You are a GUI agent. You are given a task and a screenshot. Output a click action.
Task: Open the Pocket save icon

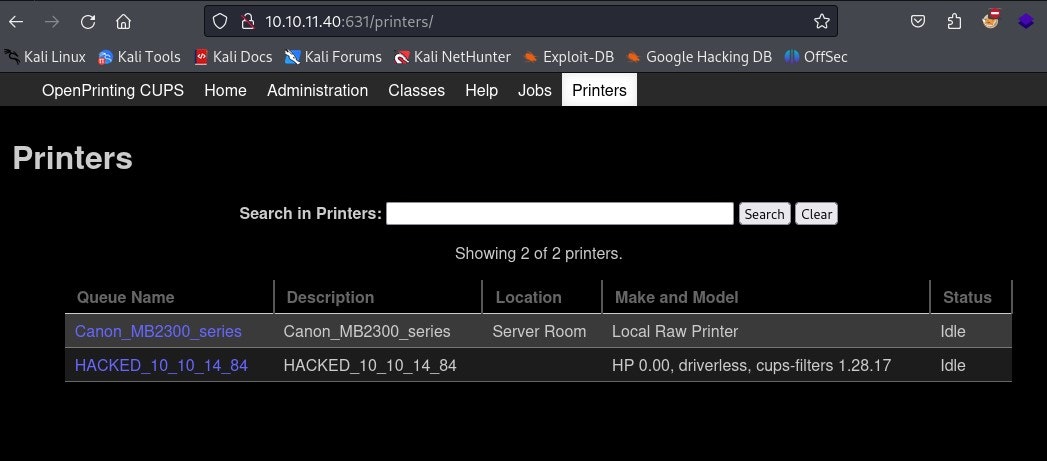click(x=918, y=21)
